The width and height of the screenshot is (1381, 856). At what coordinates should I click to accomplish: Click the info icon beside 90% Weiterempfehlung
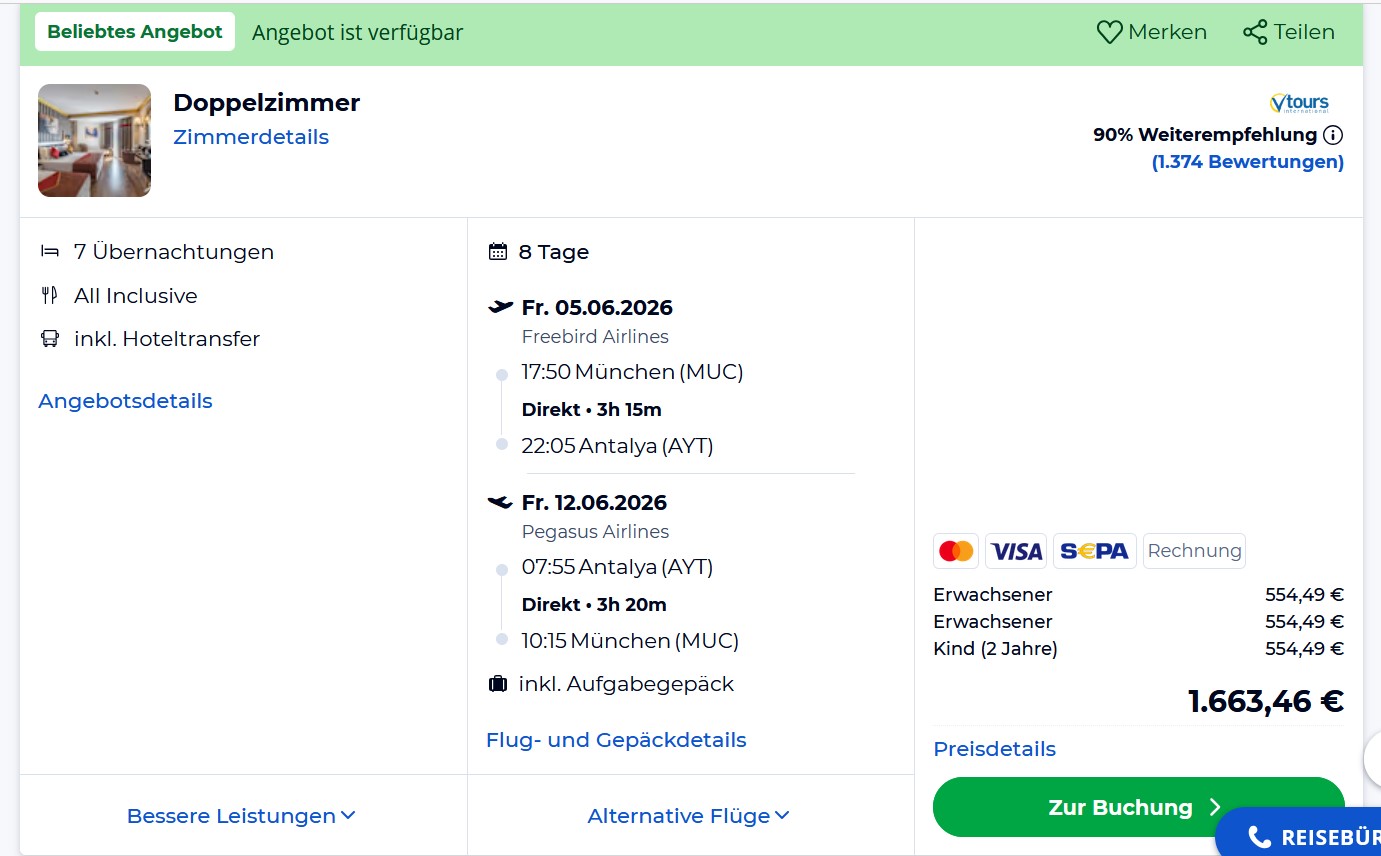pyautogui.click(x=1333, y=135)
